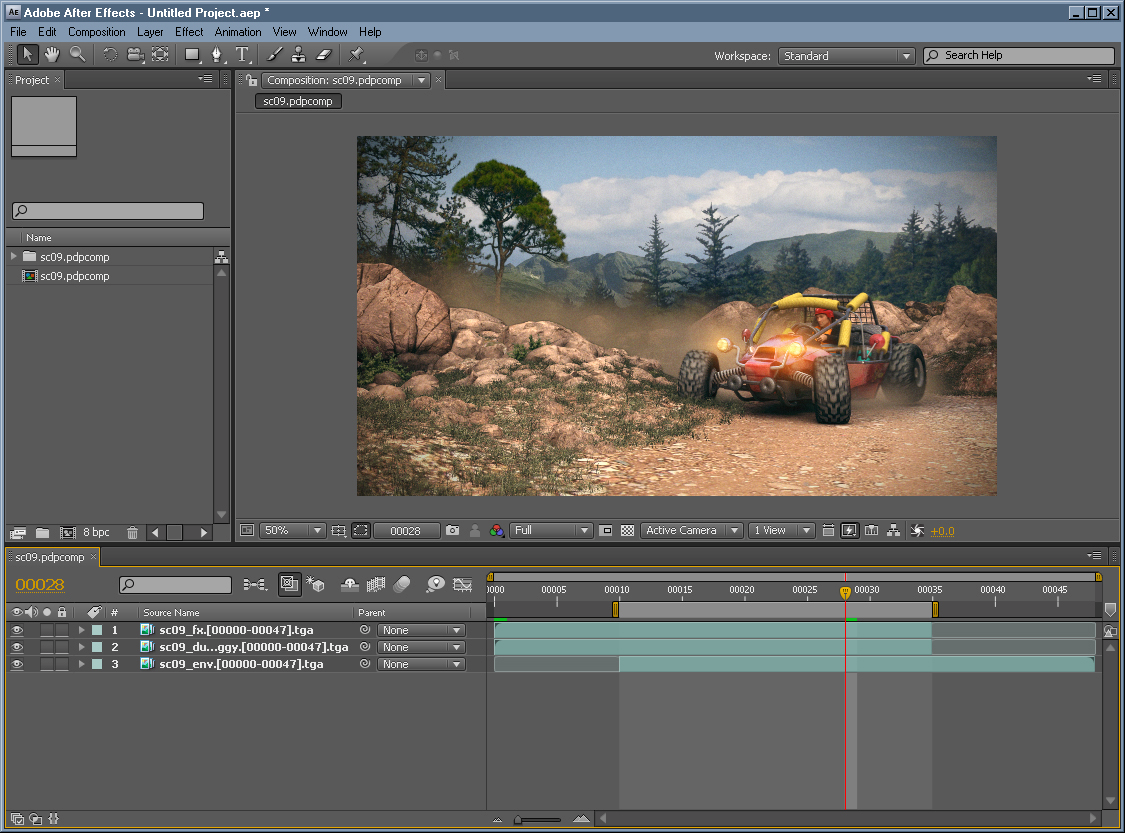Select the Unified Camera tool
Image resolution: width=1125 pixels, height=833 pixels.
135,55
